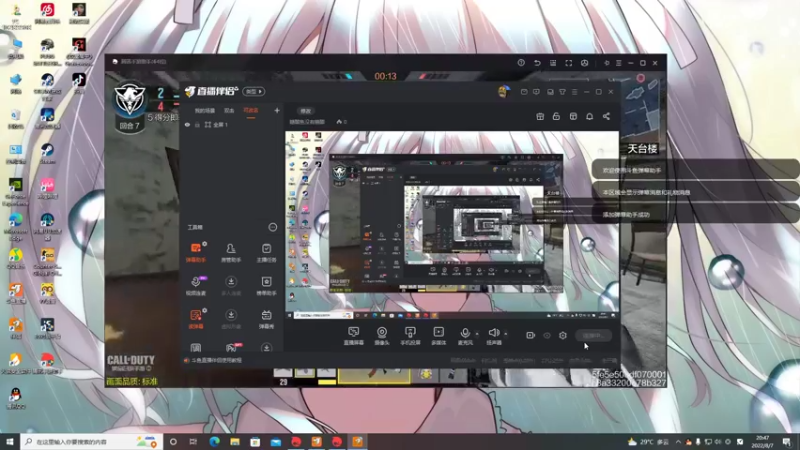Open File Explorer from the taskbar
The width and height of the screenshot is (800, 450).
pyautogui.click(x=235, y=441)
